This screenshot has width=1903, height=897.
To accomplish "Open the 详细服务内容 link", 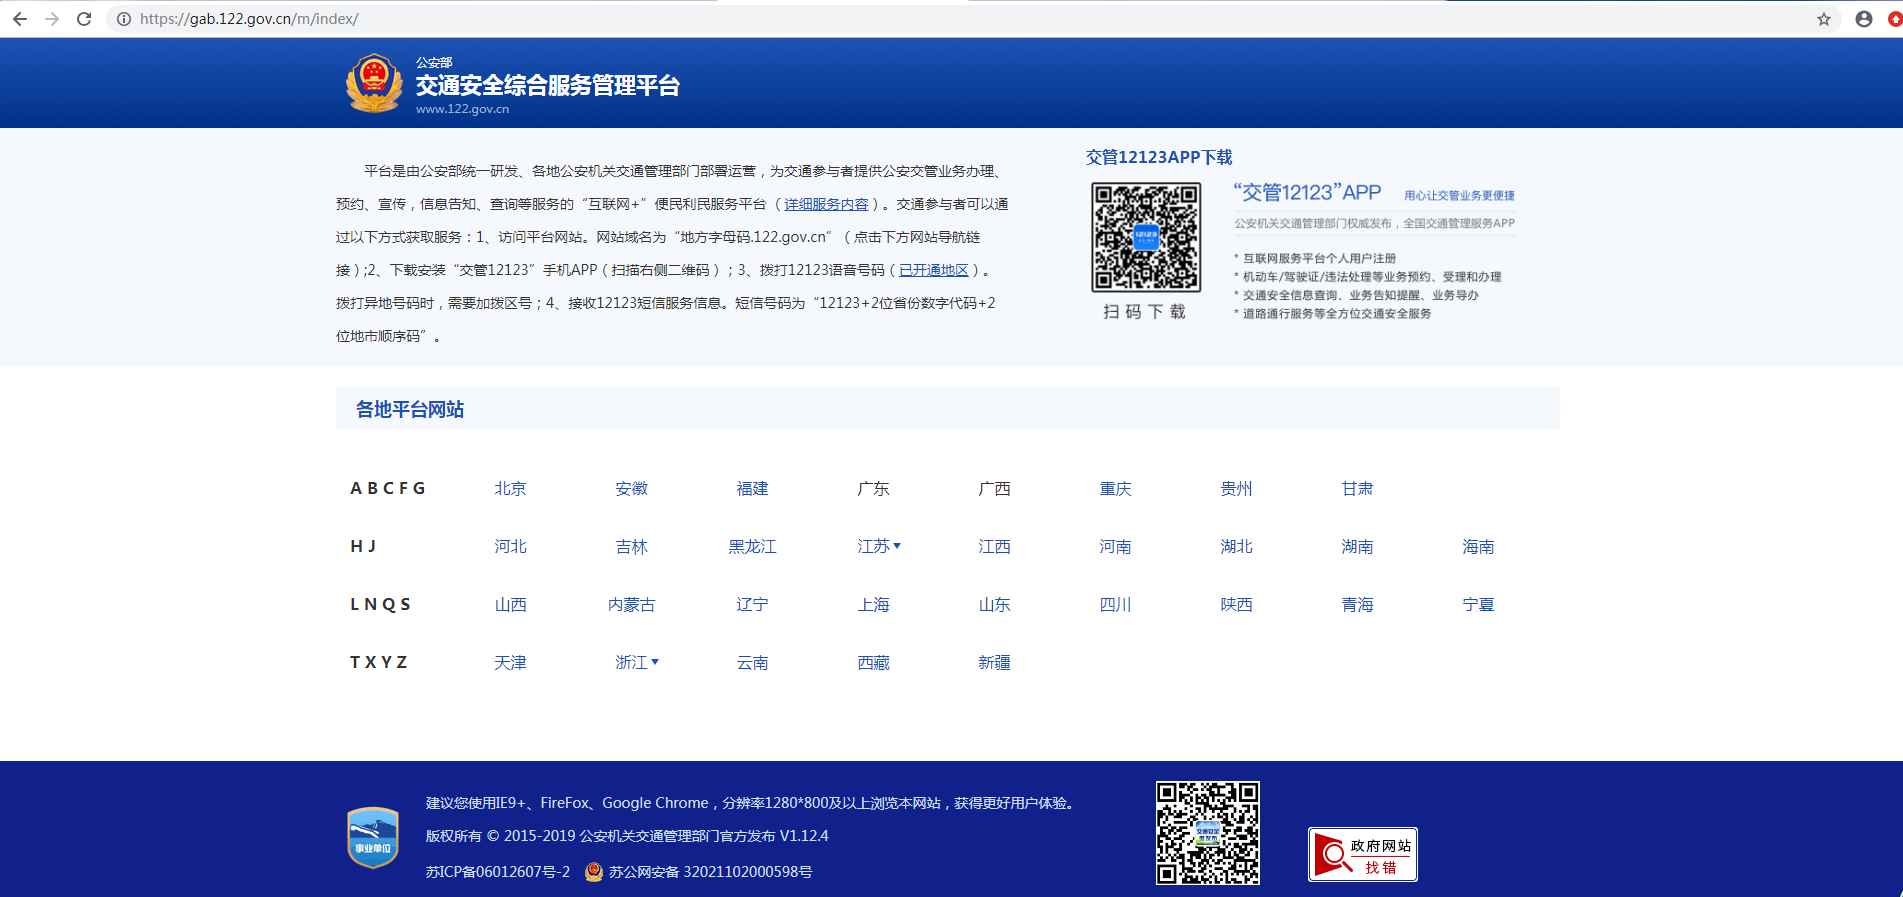I will [826, 204].
